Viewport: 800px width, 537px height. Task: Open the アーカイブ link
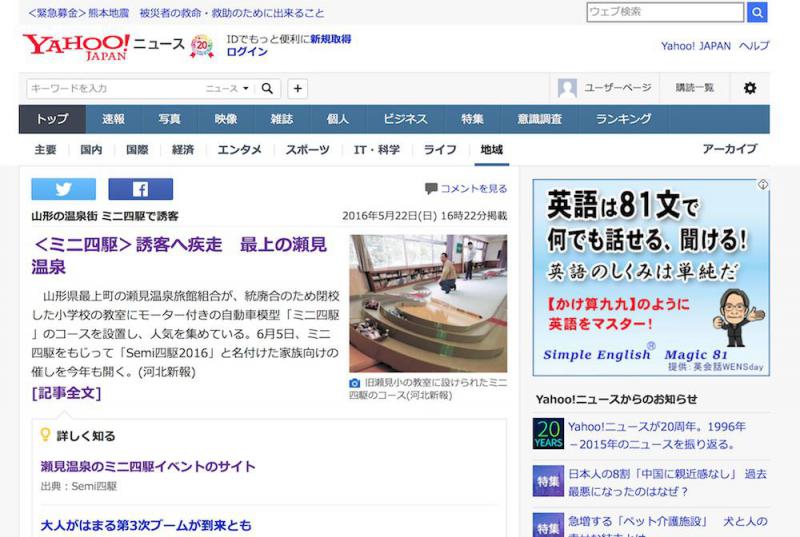[x=729, y=150]
